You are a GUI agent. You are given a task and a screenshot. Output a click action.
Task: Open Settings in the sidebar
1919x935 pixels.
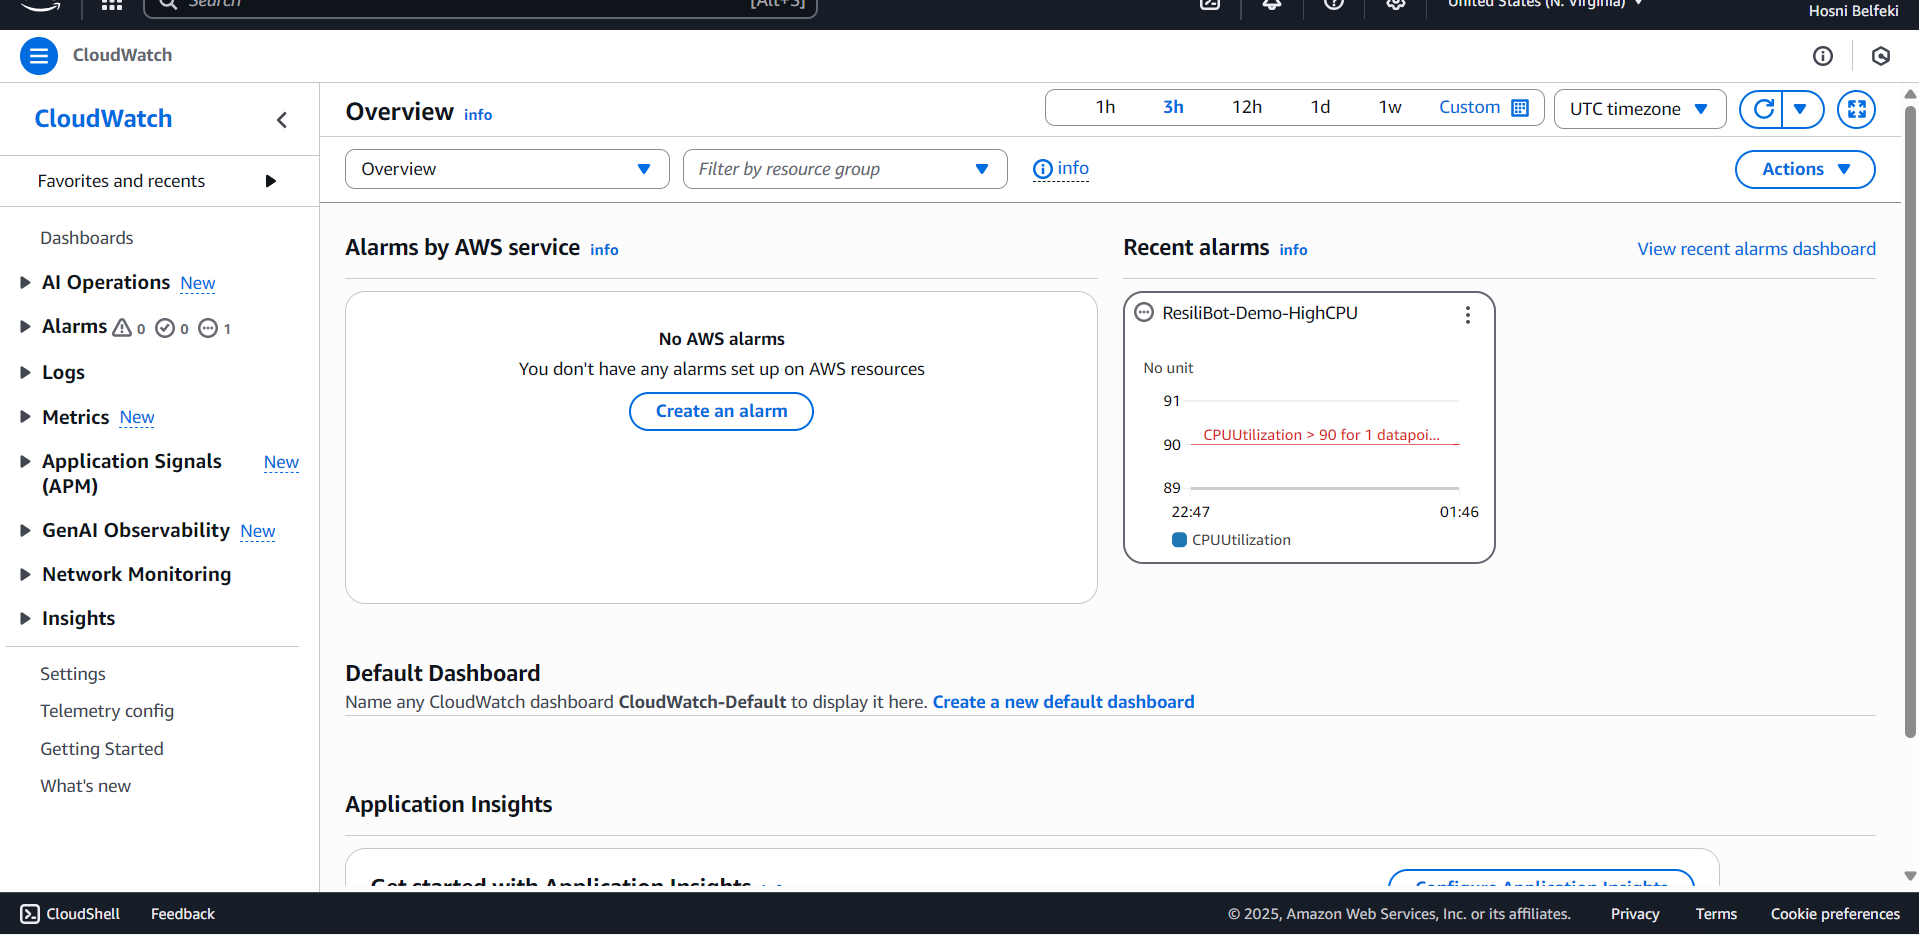click(73, 674)
